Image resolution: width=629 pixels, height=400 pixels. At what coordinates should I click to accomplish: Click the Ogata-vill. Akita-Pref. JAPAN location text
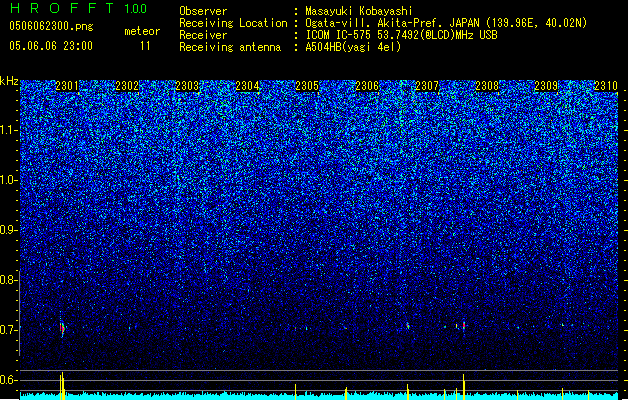[x=446, y=23]
